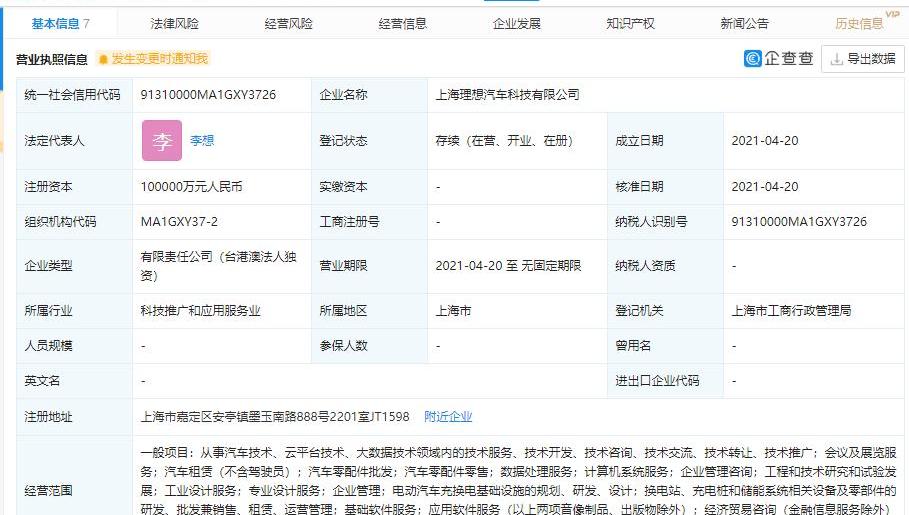Viewport: 909px width, 515px height.
Task: Click the pink 李 avatar icon
Action: coord(162,140)
